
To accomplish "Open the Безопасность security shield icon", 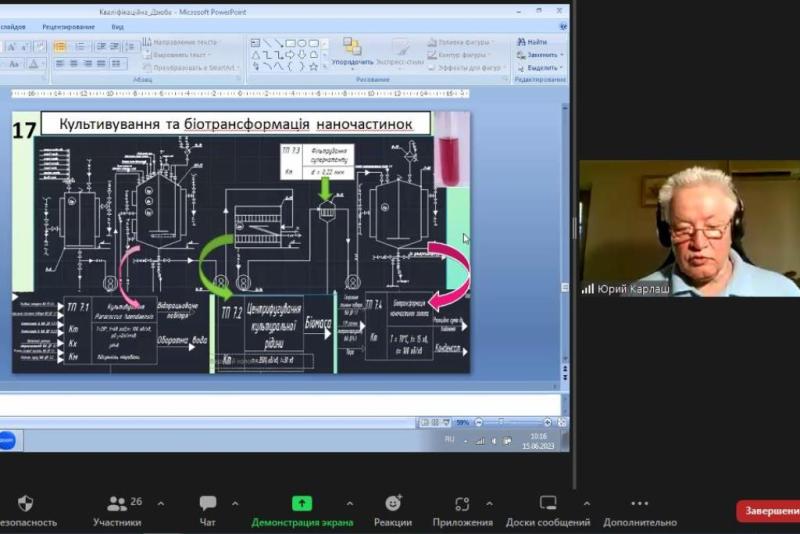I will (25, 503).
